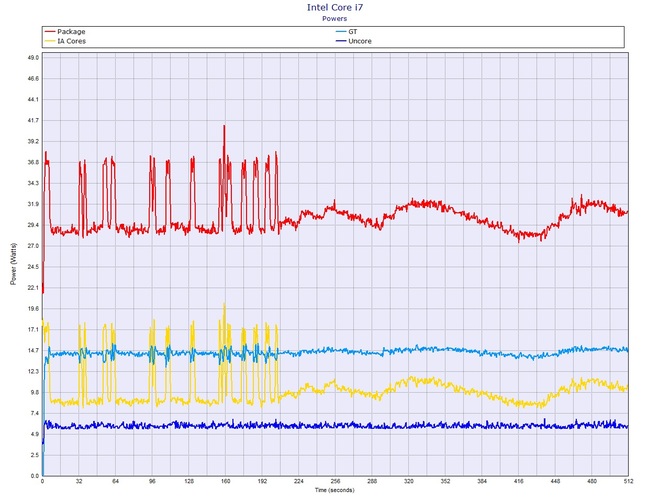Viewport: 670px width, 502px height.
Task: Click the Powers subtitle
Action: [335, 18]
